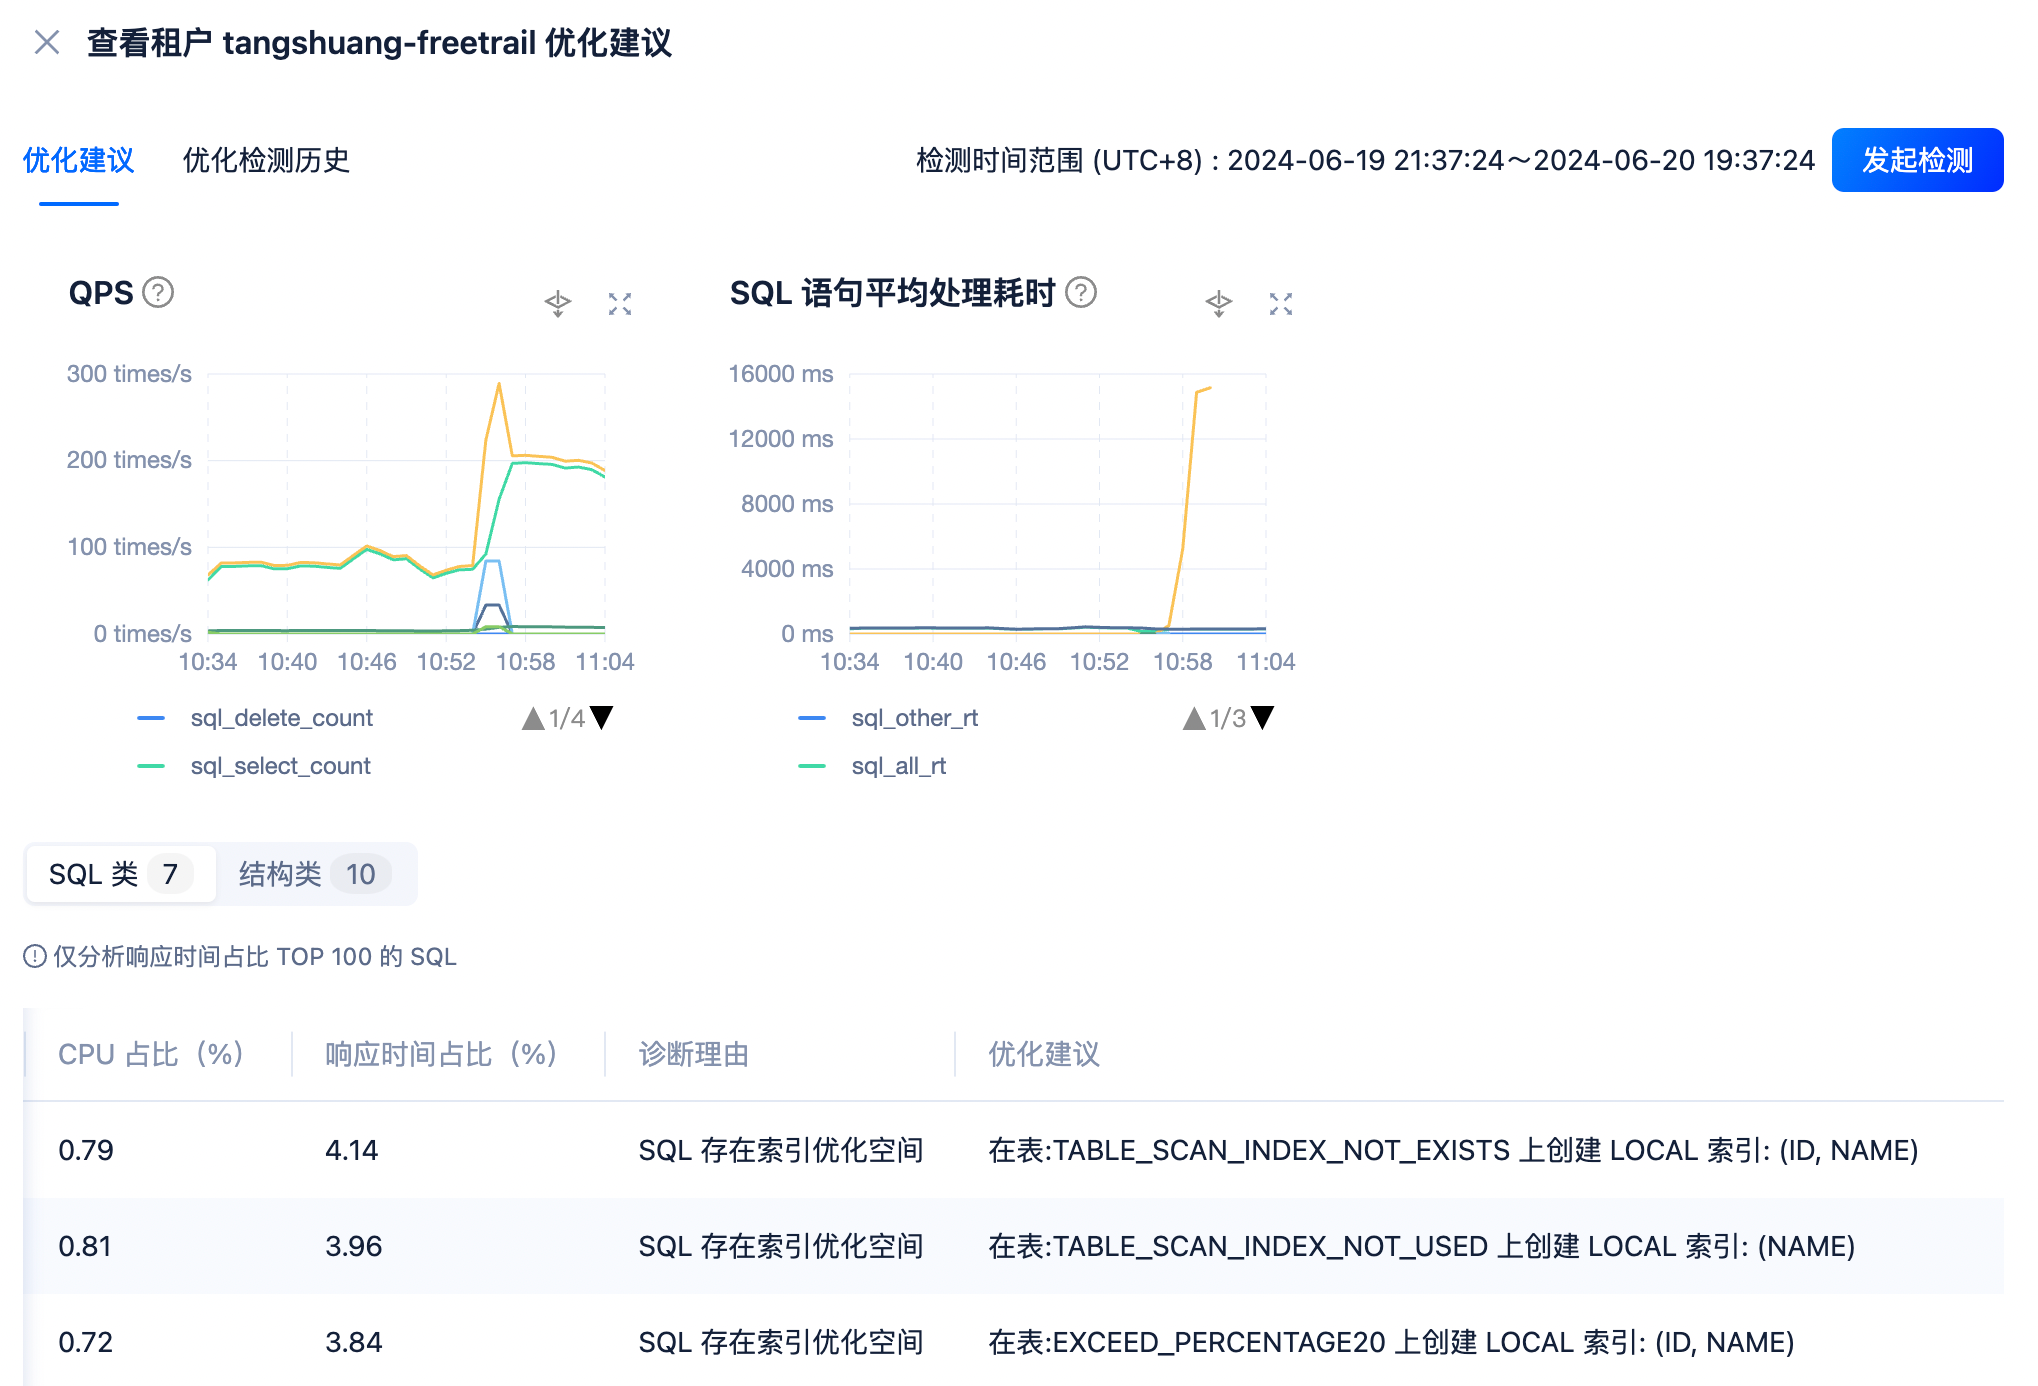
Task: Go to next QPS legend page
Action: (x=602, y=718)
